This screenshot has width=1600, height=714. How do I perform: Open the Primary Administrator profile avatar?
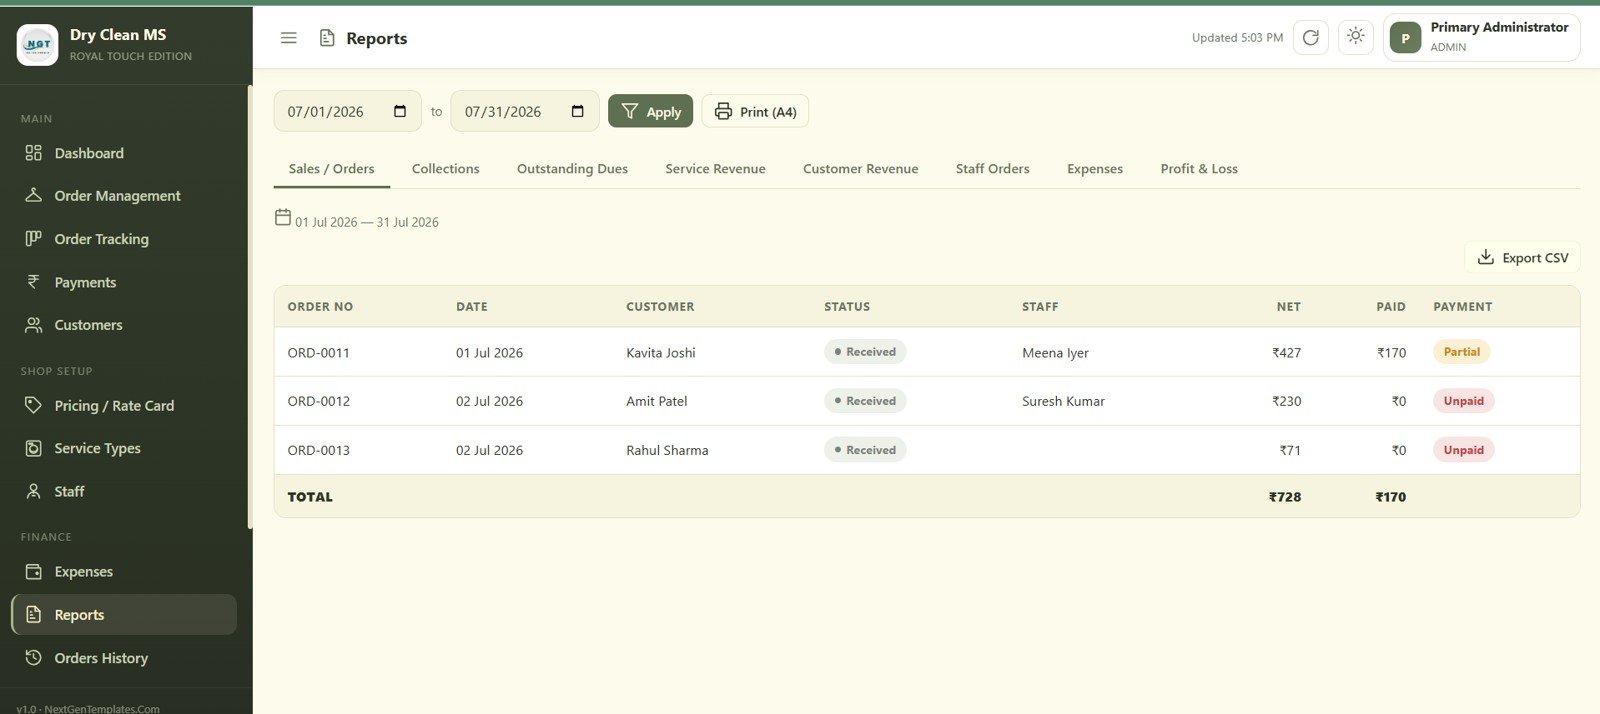pyautogui.click(x=1405, y=38)
